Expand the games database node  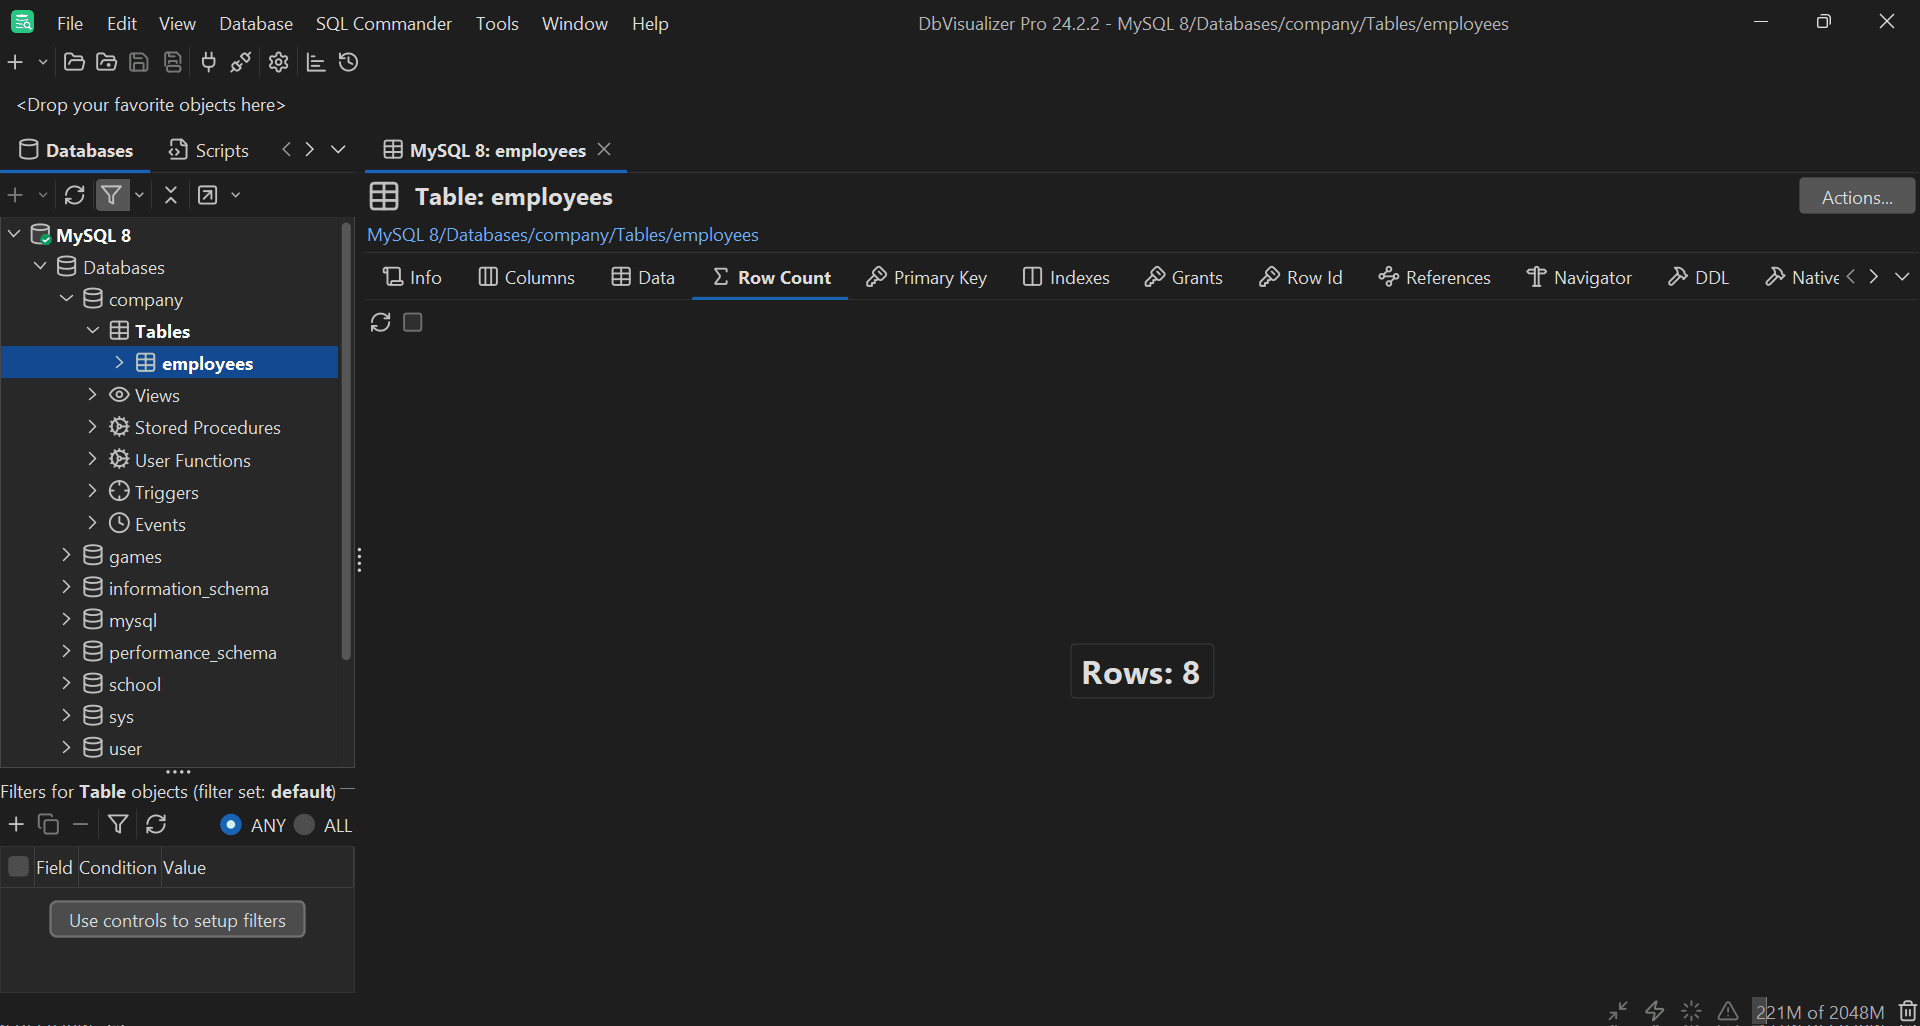[x=66, y=555]
